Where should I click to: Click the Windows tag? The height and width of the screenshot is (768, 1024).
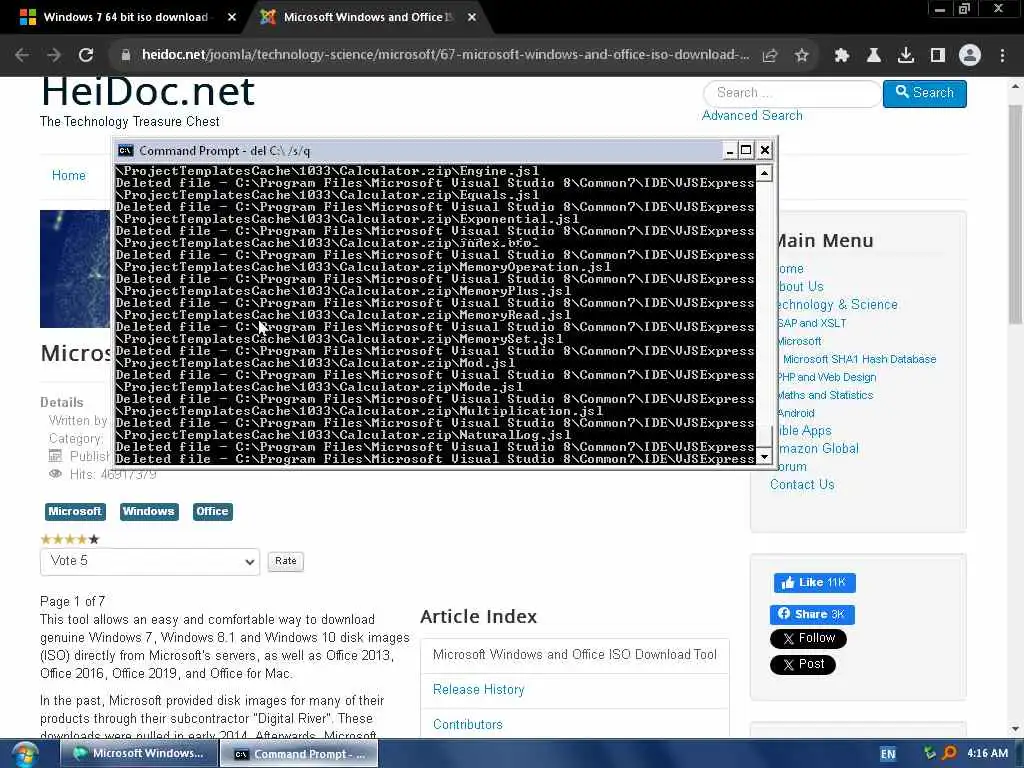pos(148,511)
